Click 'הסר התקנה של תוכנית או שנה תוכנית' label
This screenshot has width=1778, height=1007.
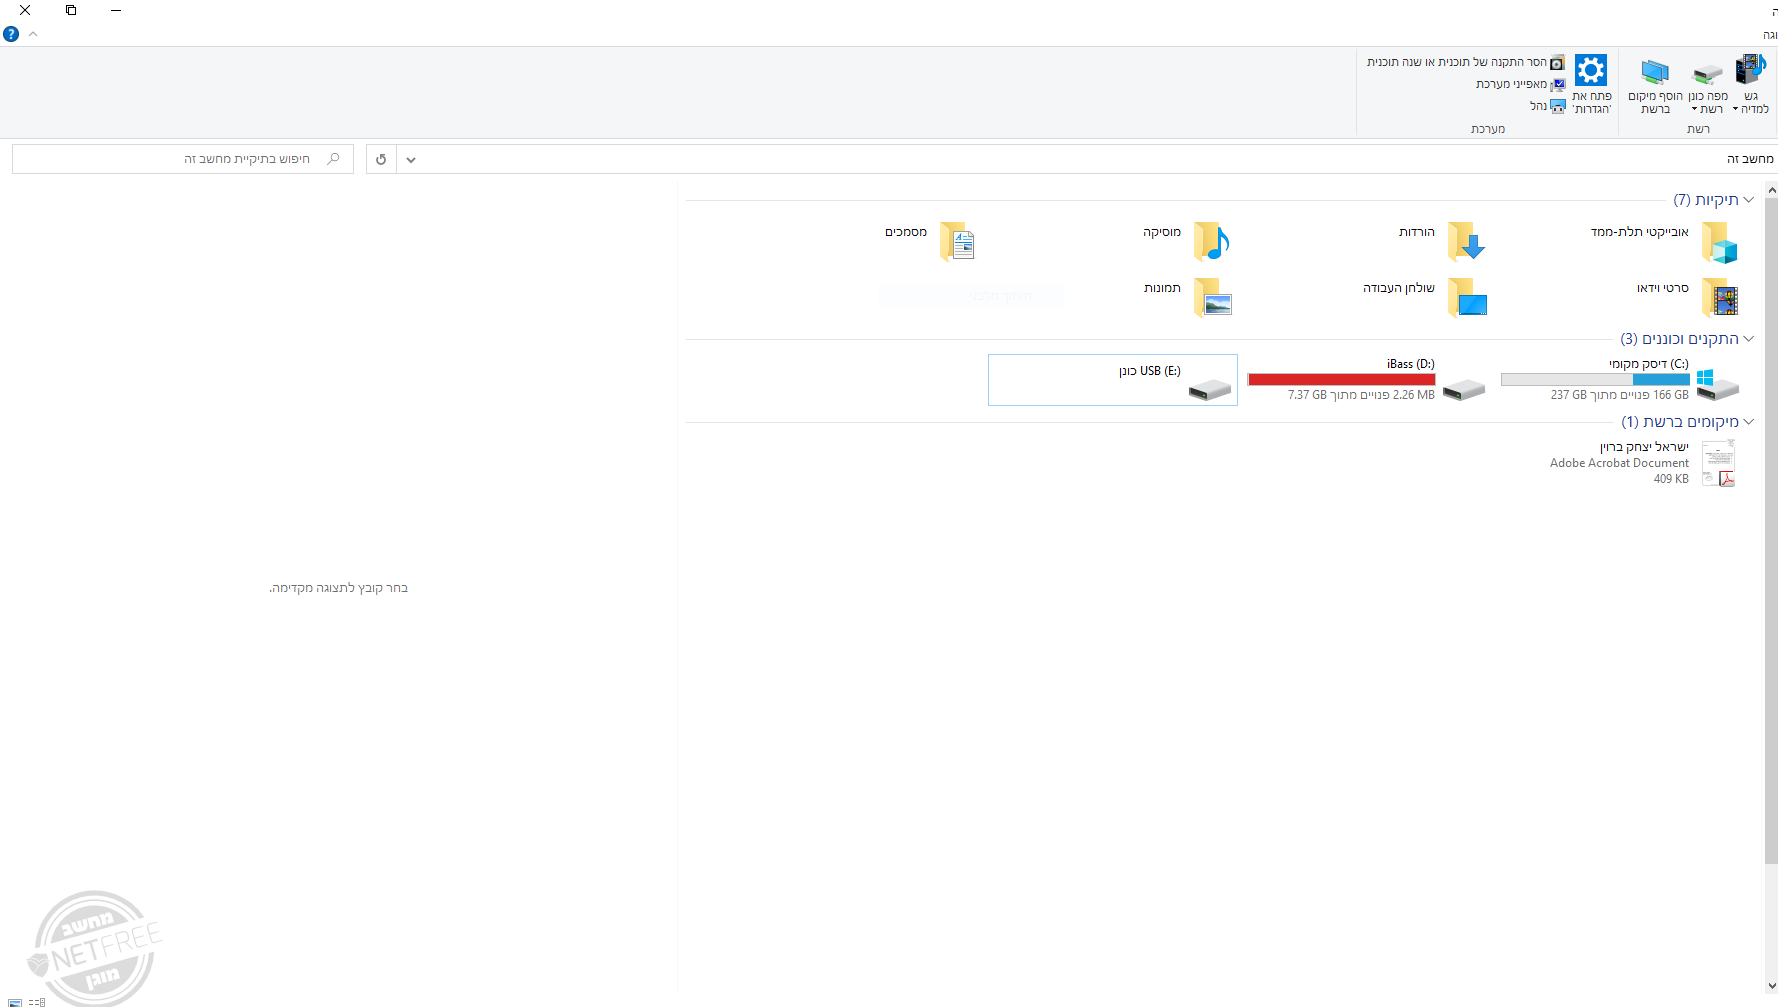pyautogui.click(x=1456, y=62)
